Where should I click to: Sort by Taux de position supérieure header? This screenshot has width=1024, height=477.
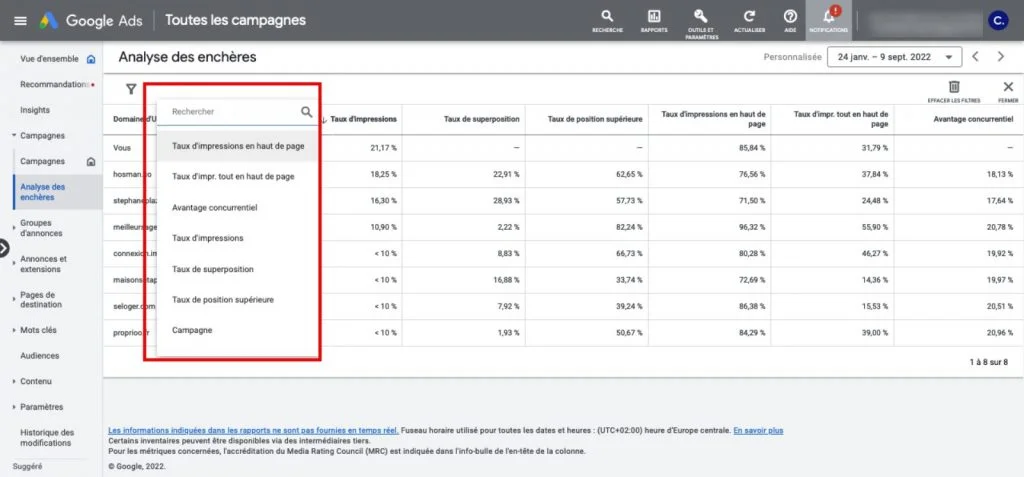[x=595, y=120]
